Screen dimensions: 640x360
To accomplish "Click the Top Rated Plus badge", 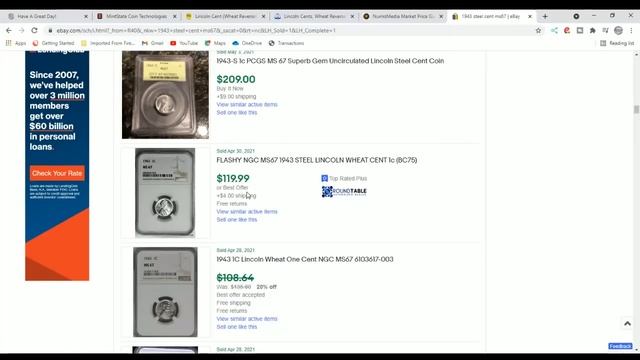I will tap(344, 178).
